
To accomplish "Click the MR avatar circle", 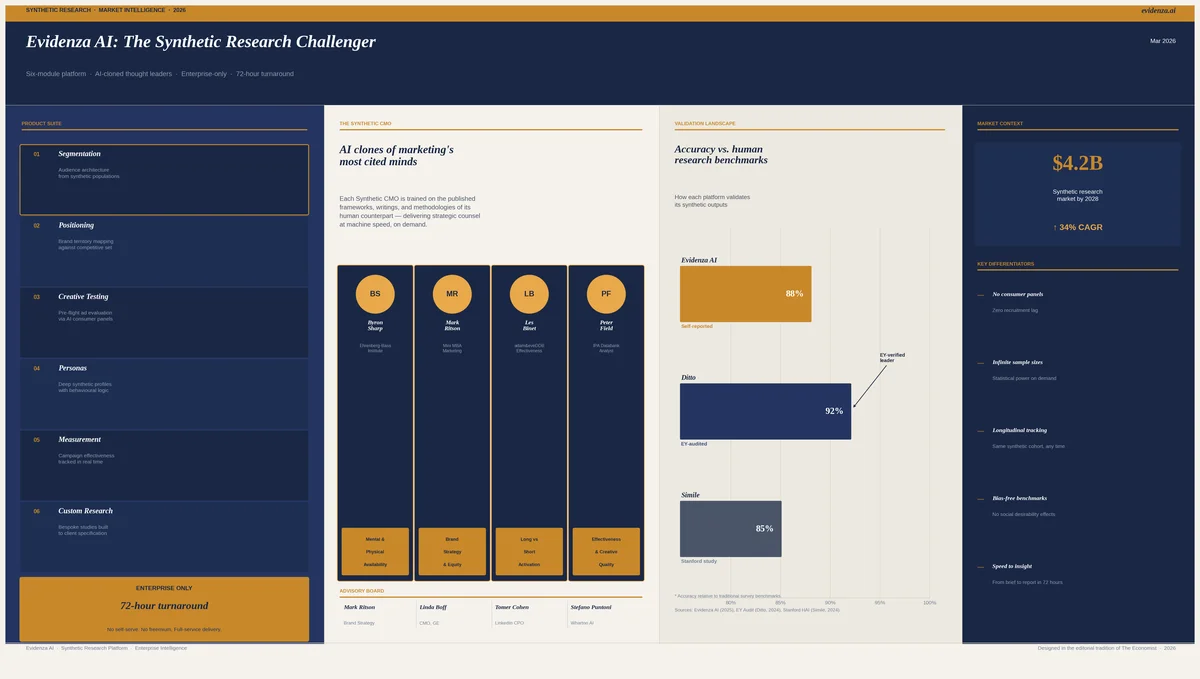I will [452, 294].
